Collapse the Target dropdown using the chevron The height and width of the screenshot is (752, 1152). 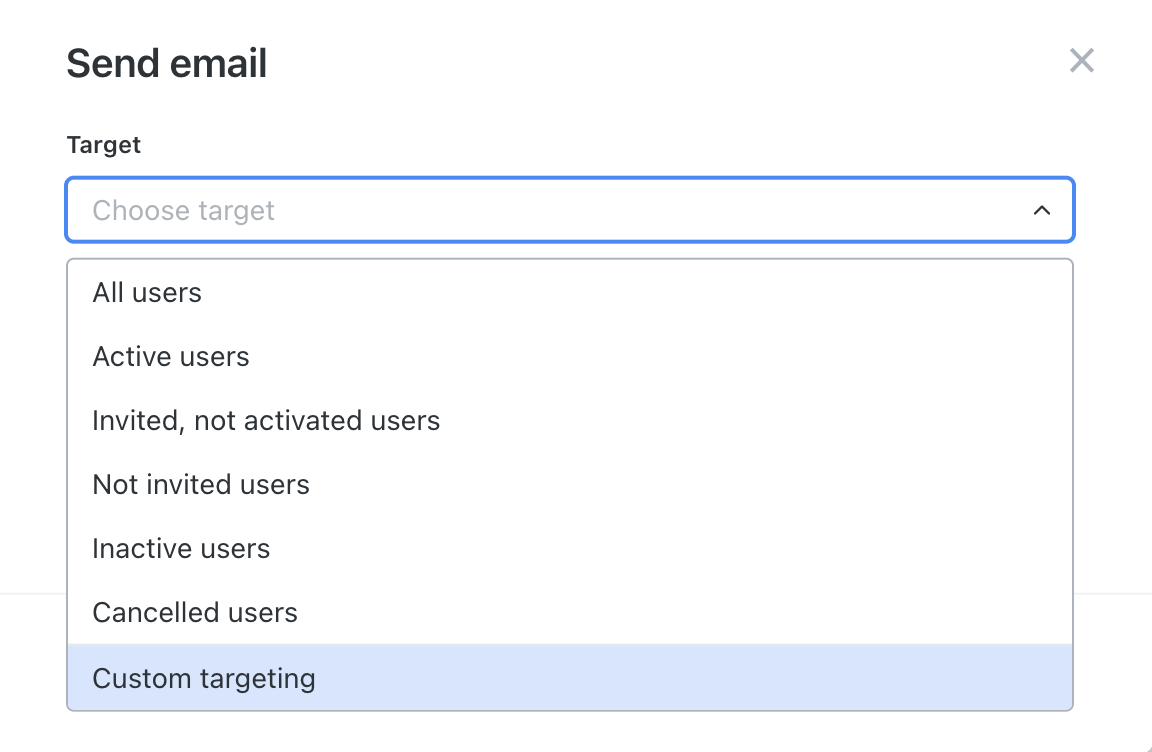click(1041, 210)
